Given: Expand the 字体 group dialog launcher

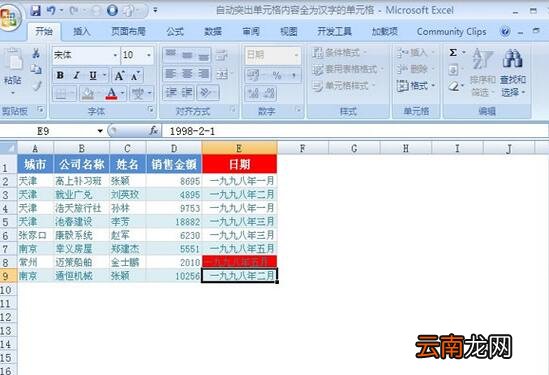Looking at the screenshot, I should [x=151, y=110].
